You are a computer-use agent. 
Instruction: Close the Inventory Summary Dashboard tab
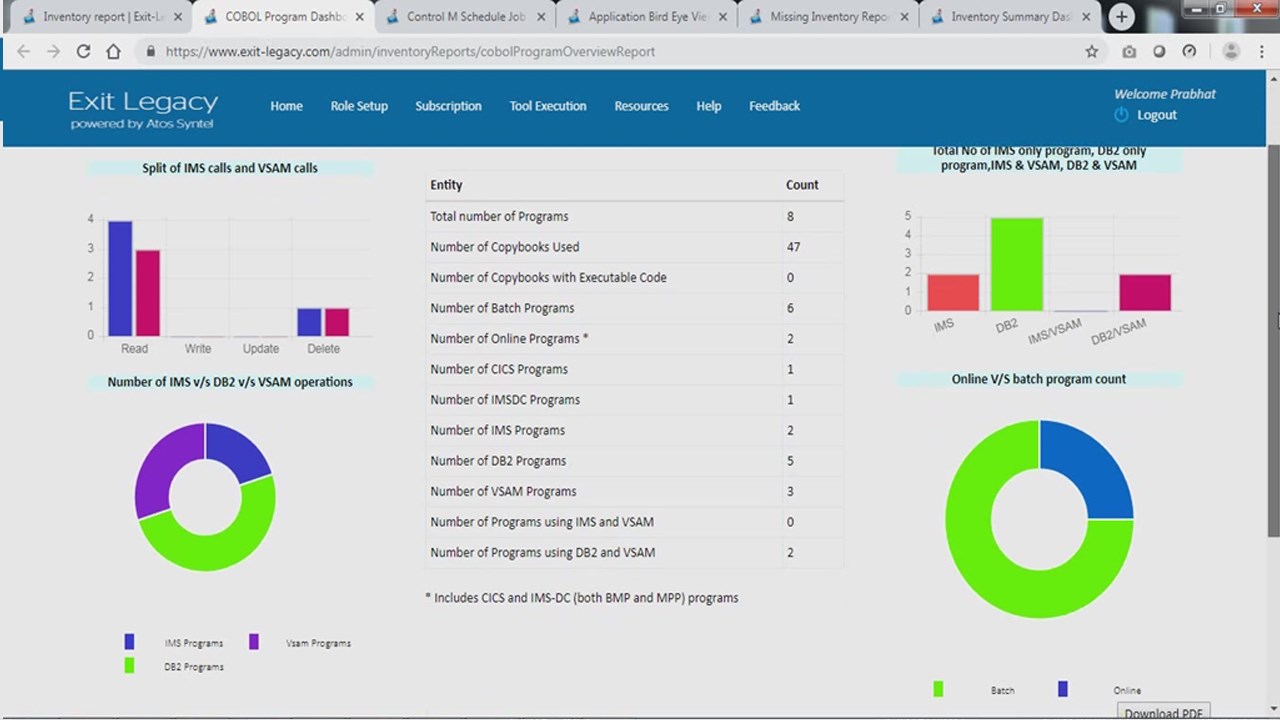1086,17
